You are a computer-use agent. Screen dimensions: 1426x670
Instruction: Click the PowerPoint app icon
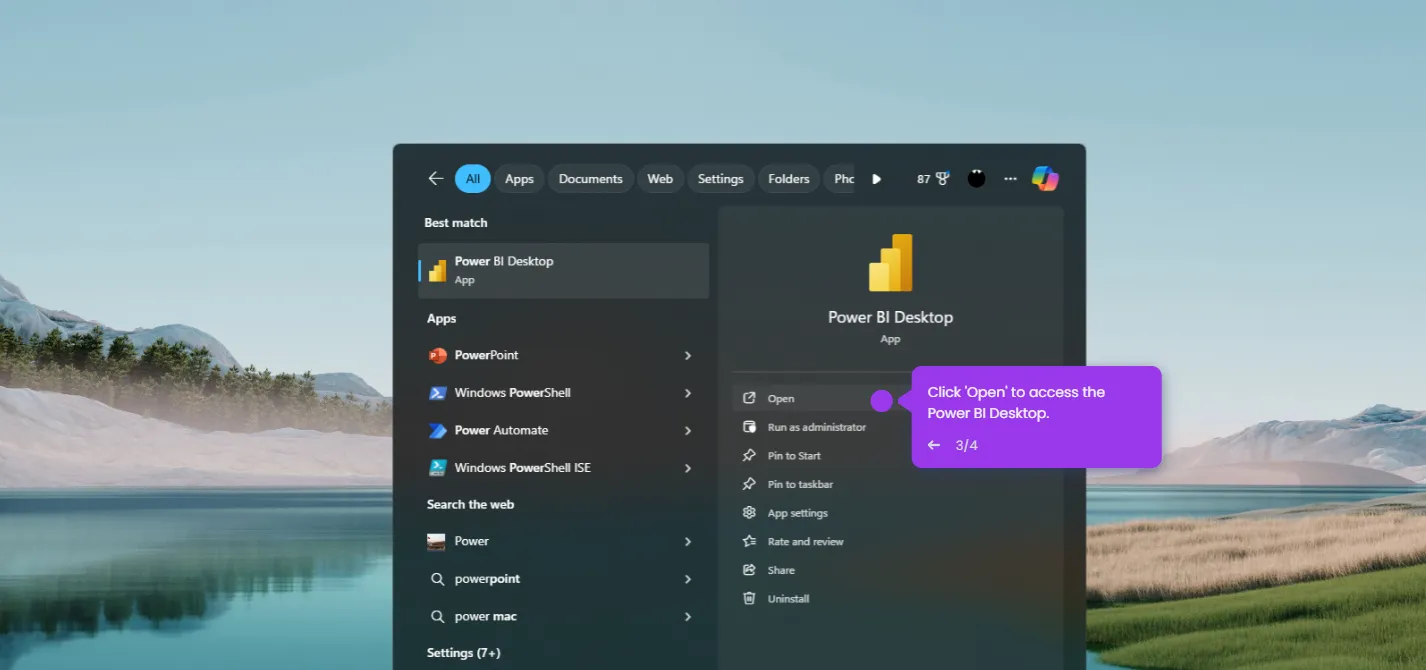click(x=437, y=355)
